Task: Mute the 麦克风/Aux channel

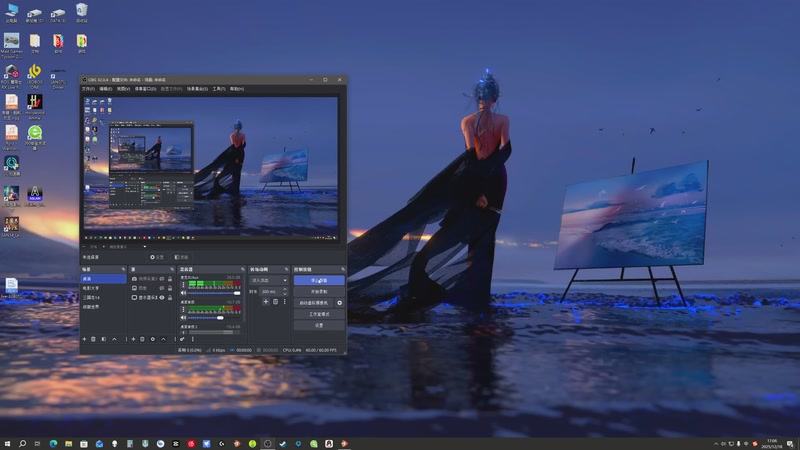Action: 183,292
